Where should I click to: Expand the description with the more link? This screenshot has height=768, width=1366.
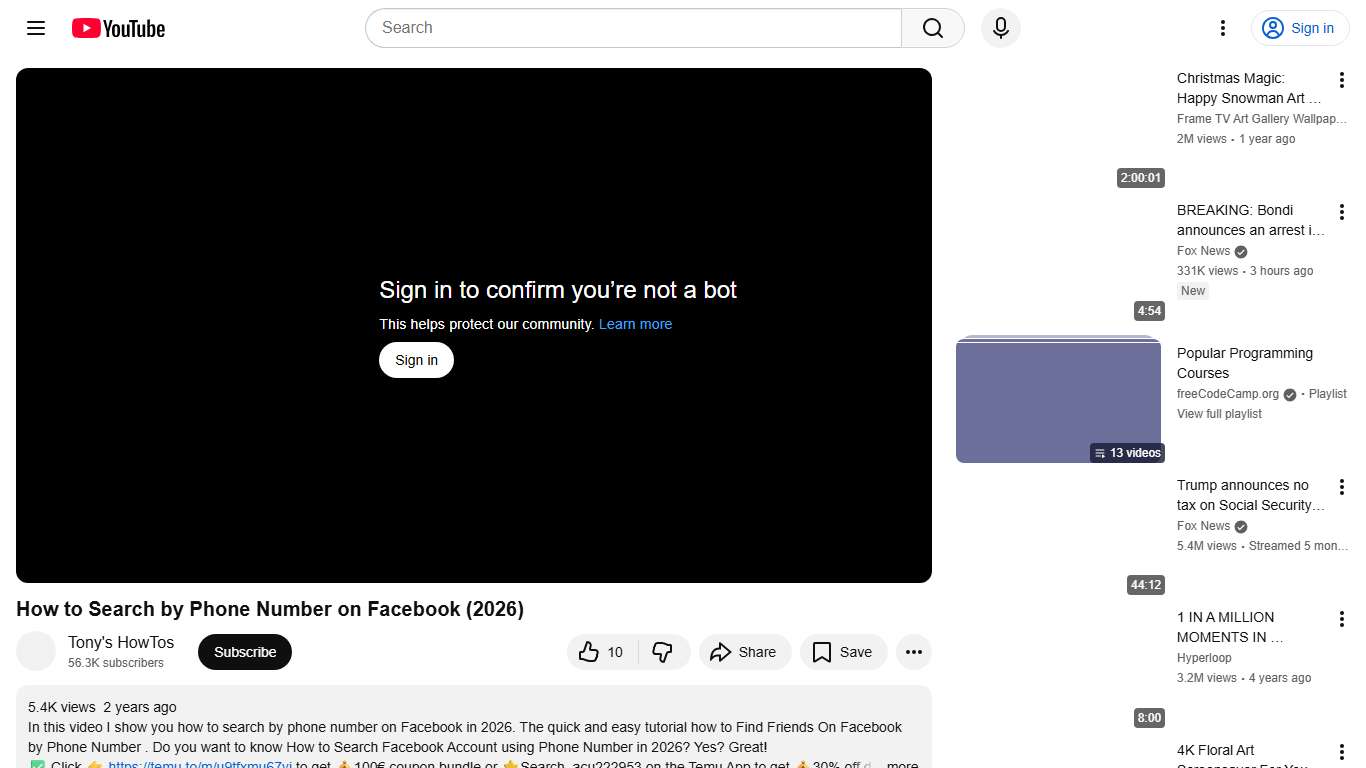point(900,764)
